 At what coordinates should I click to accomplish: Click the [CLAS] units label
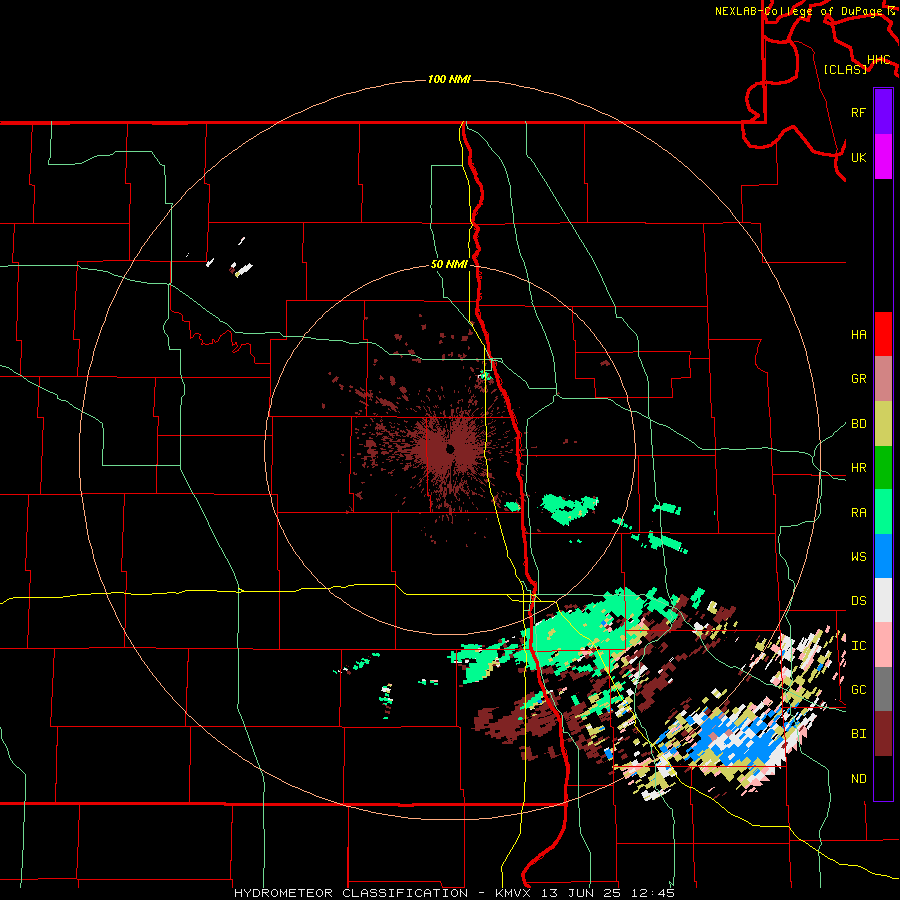[x=845, y=69]
